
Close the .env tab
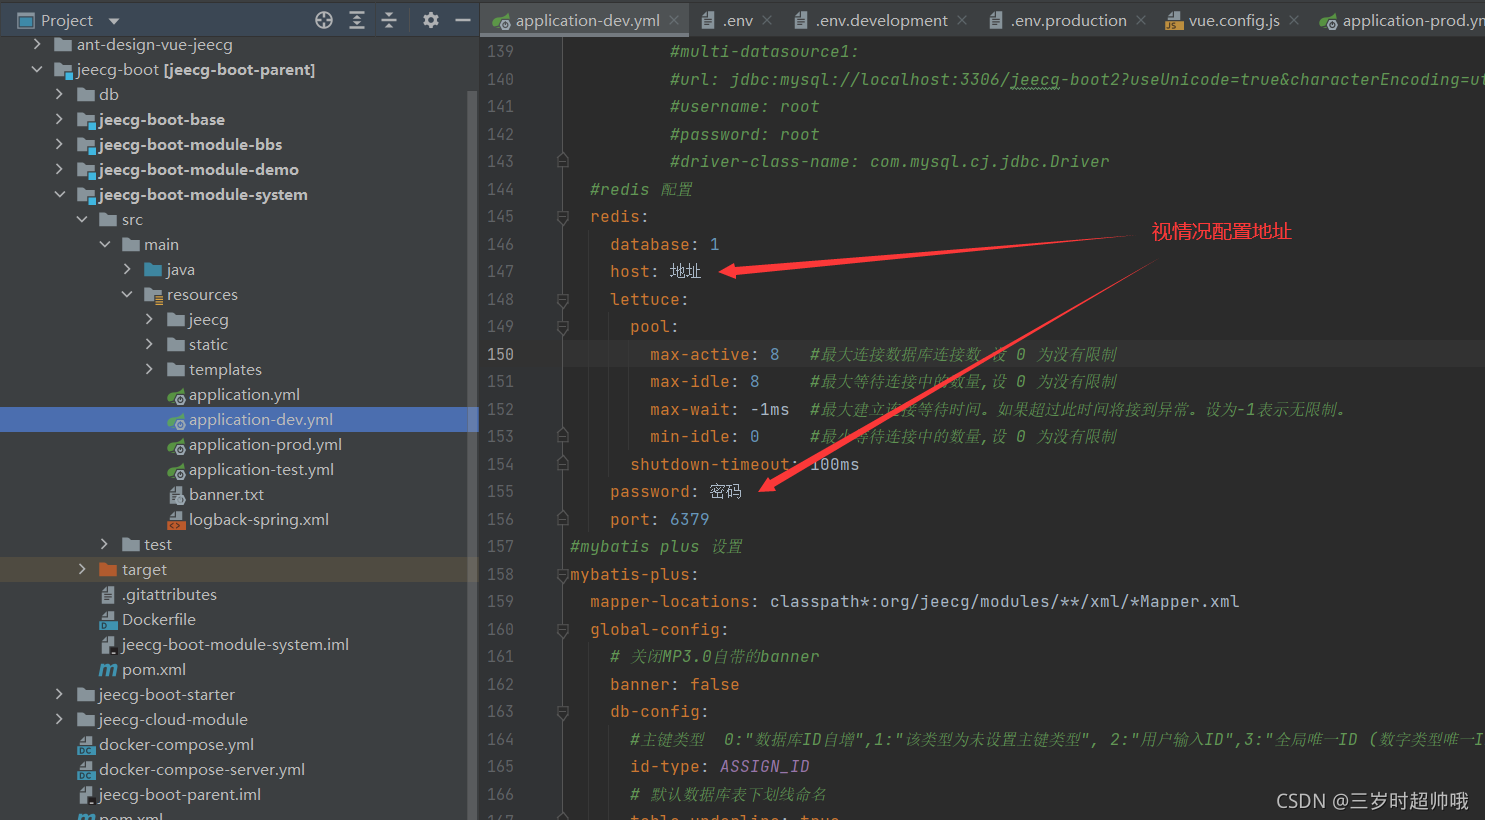coord(767,20)
